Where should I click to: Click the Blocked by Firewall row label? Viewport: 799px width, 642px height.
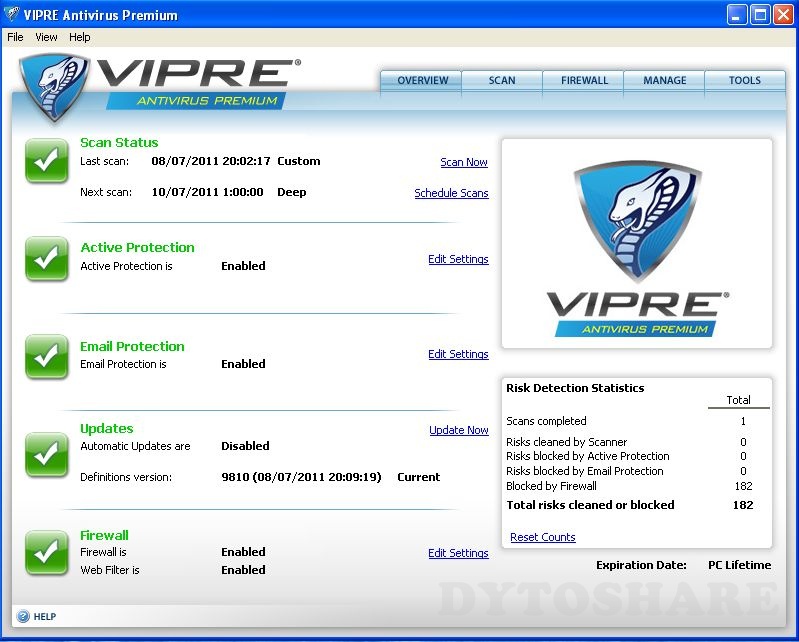pyautogui.click(x=551, y=486)
